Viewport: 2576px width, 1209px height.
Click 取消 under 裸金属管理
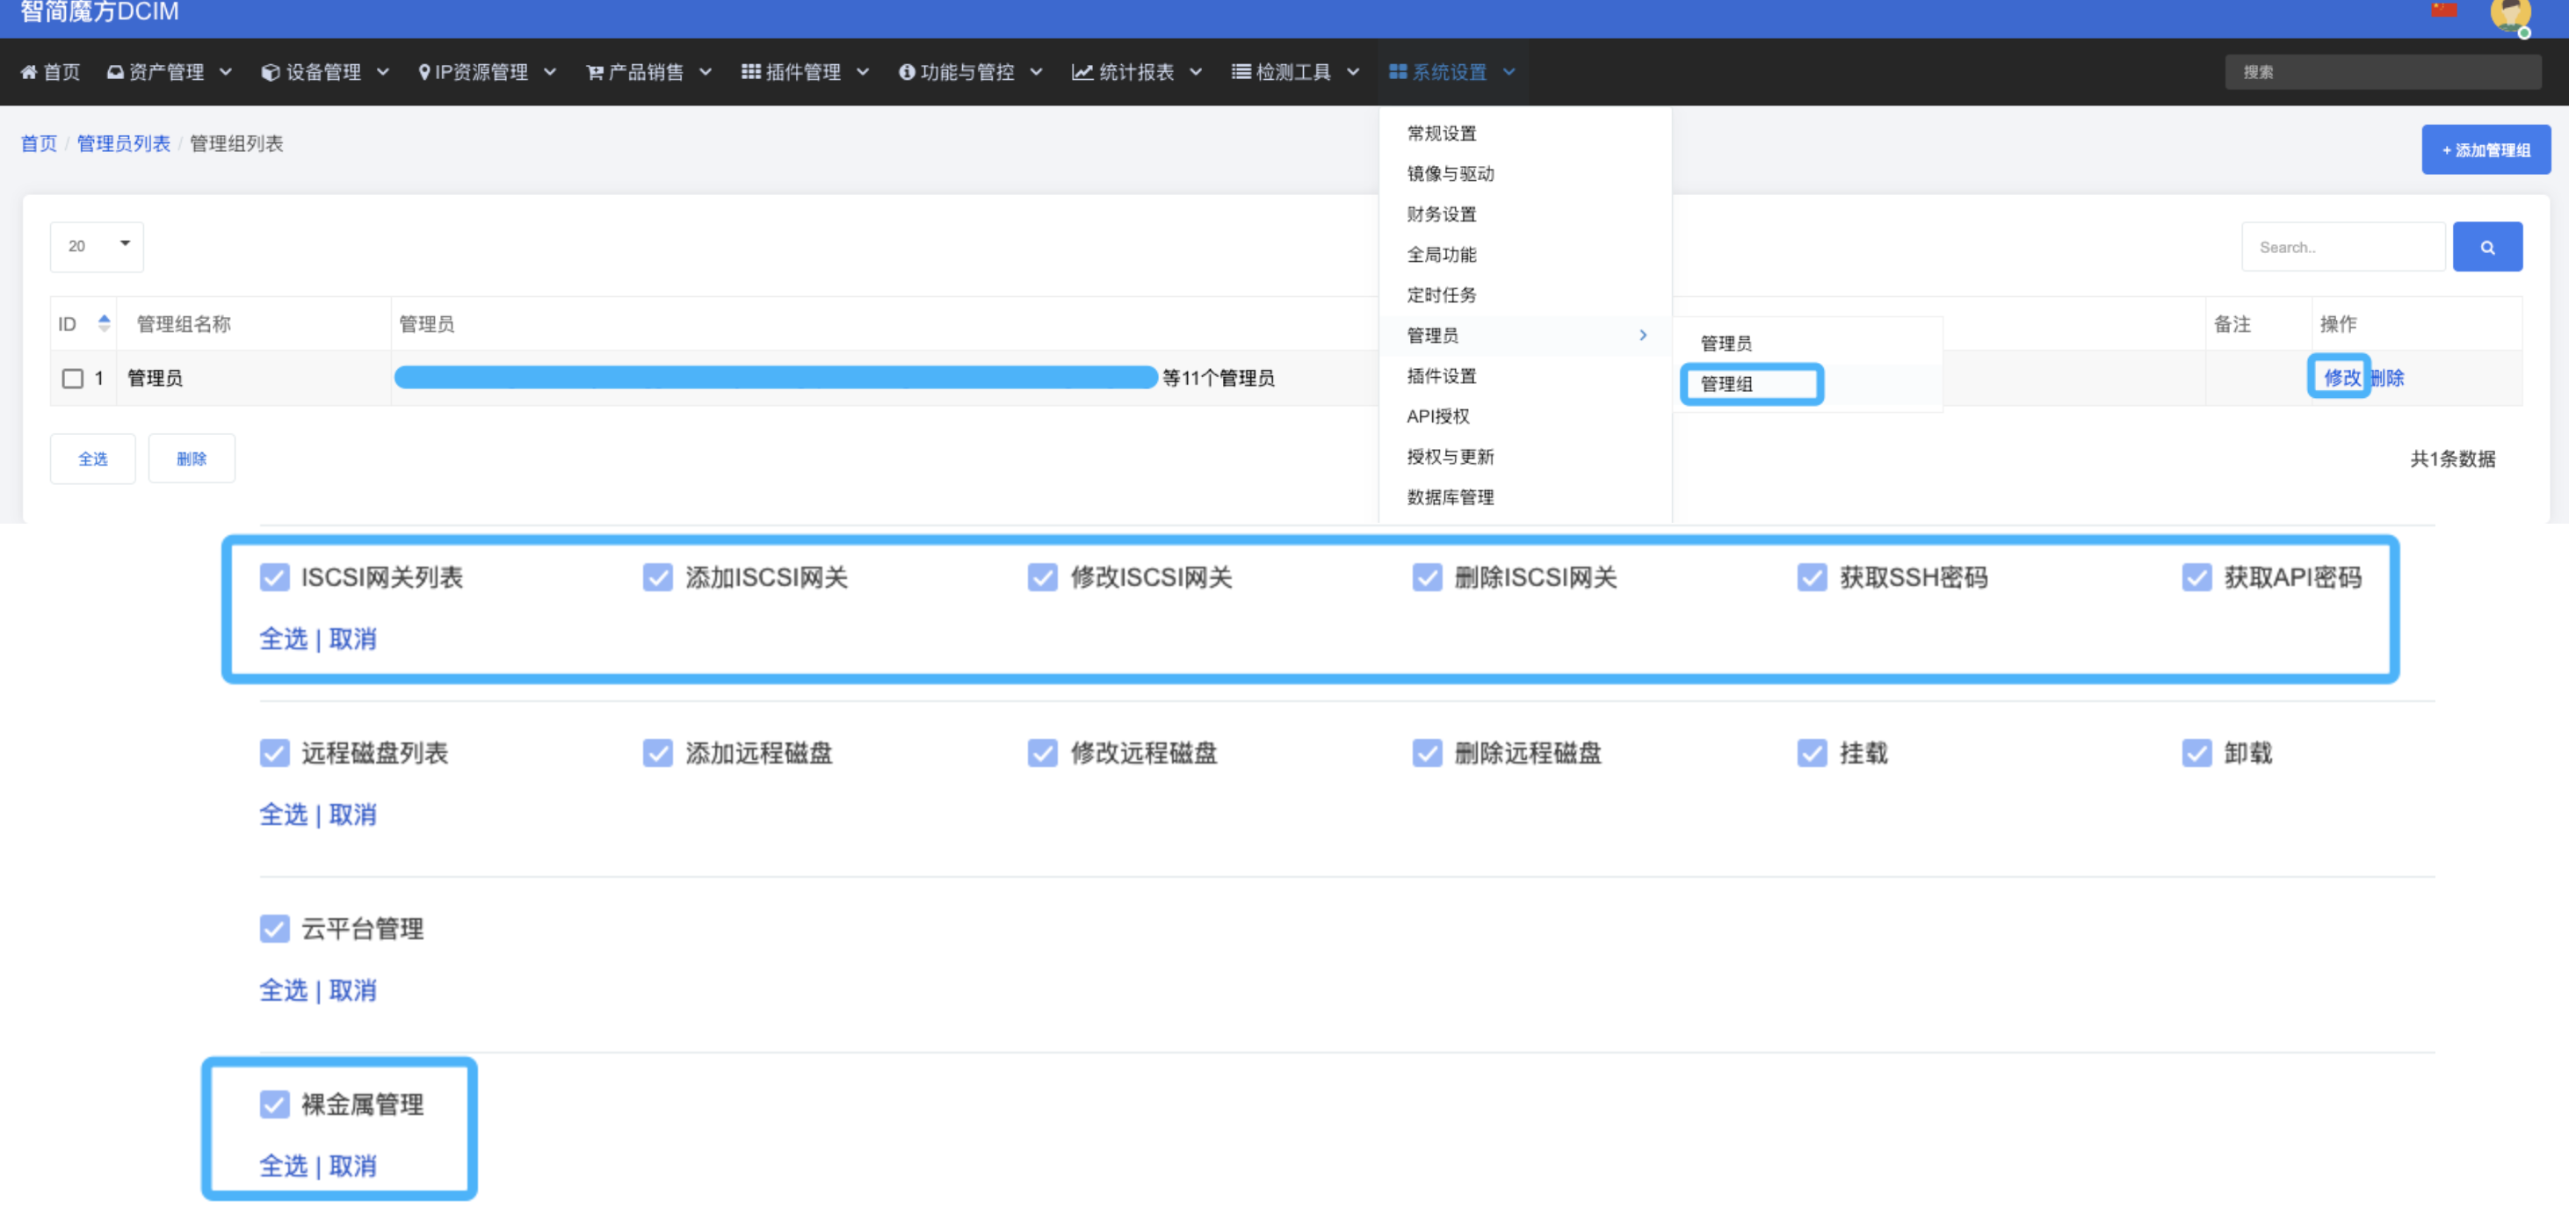(x=354, y=1168)
